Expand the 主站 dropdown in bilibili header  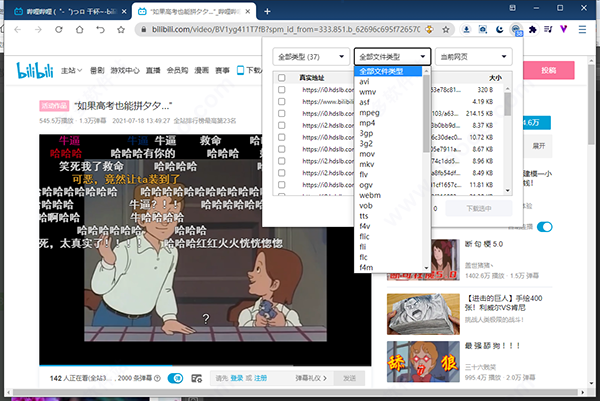click(72, 70)
